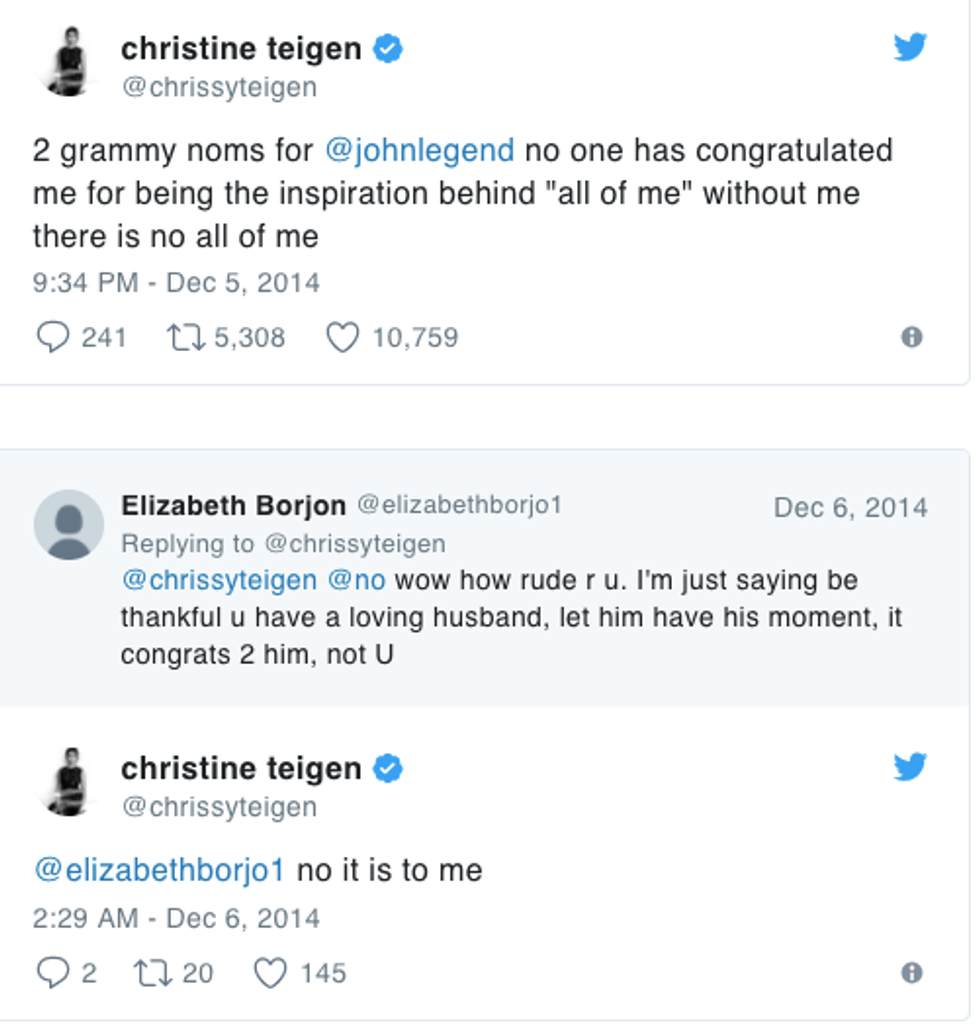Open info icon on first tweet
Viewport: 980px width, 1029px height.
(x=911, y=338)
